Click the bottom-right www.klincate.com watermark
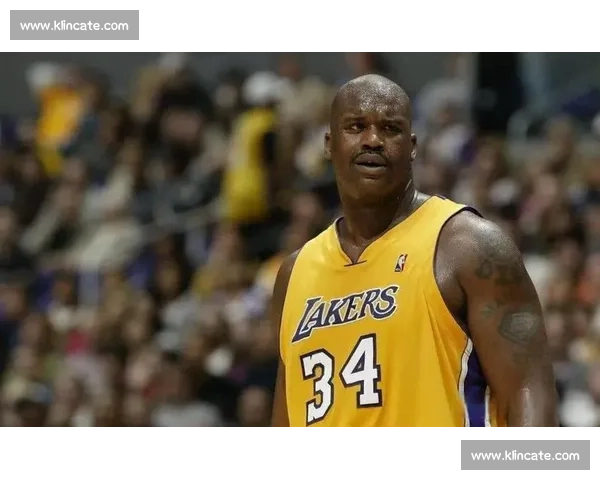Image resolution: width=600 pixels, height=480 pixels. pos(524,456)
